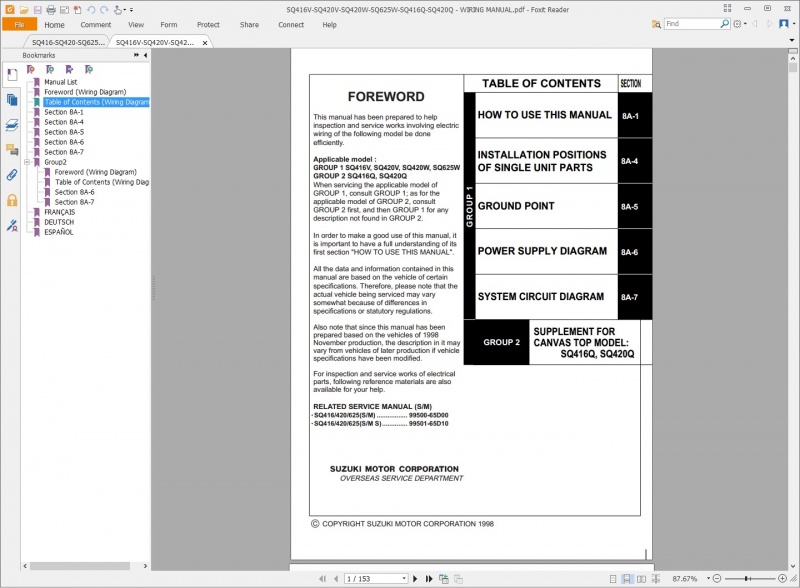800x588 pixels.
Task: Go to the first page arrow
Action: click(322, 579)
